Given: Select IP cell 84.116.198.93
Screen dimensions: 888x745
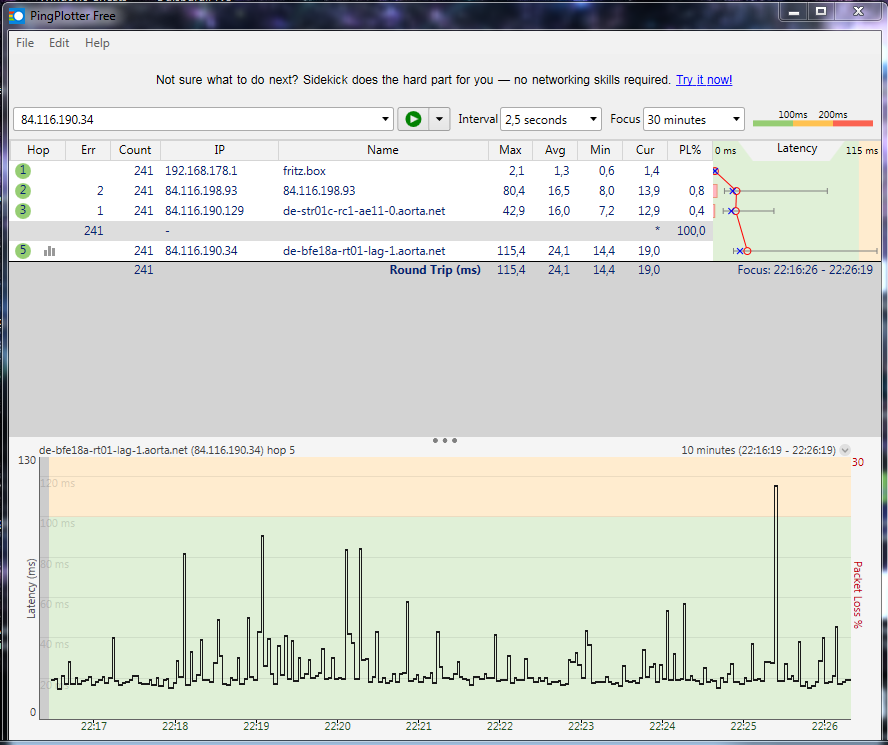Looking at the screenshot, I should pos(201,191).
